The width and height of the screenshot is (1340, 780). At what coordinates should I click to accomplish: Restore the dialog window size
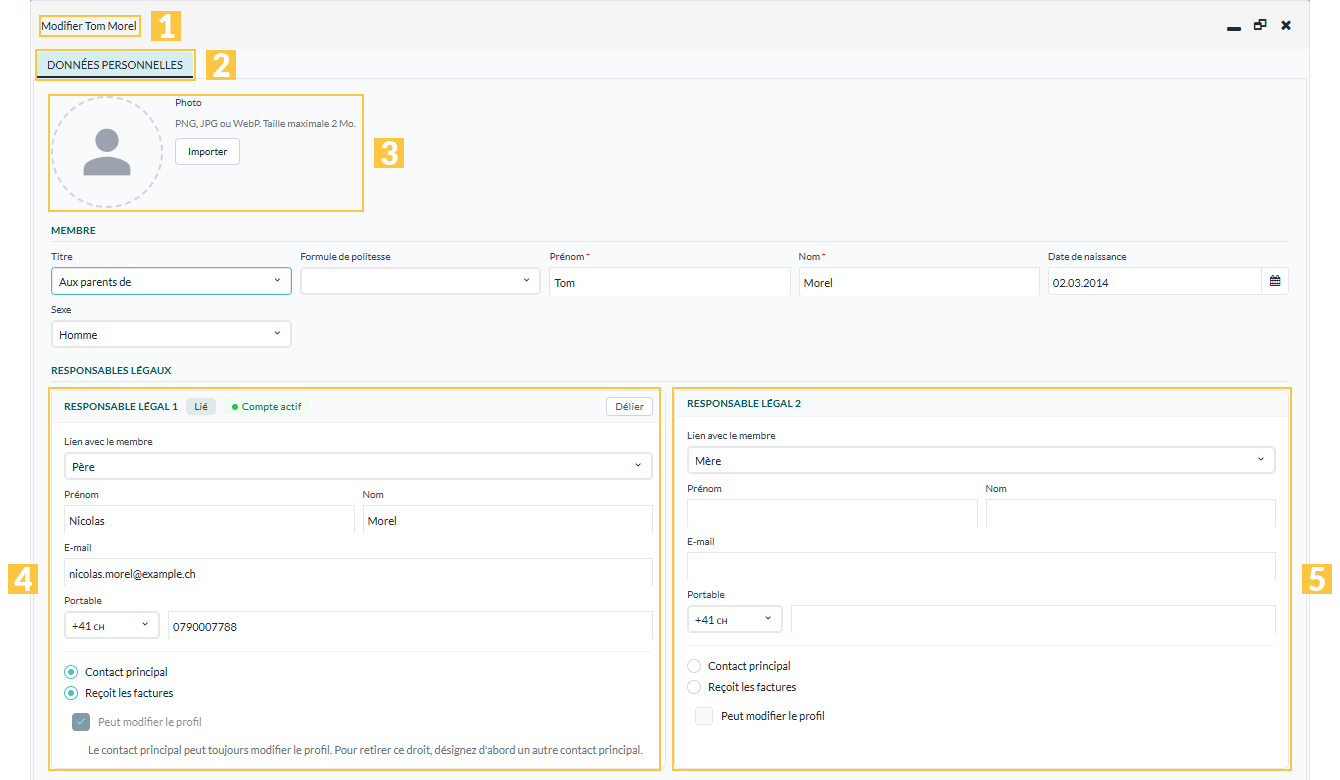click(x=1260, y=25)
